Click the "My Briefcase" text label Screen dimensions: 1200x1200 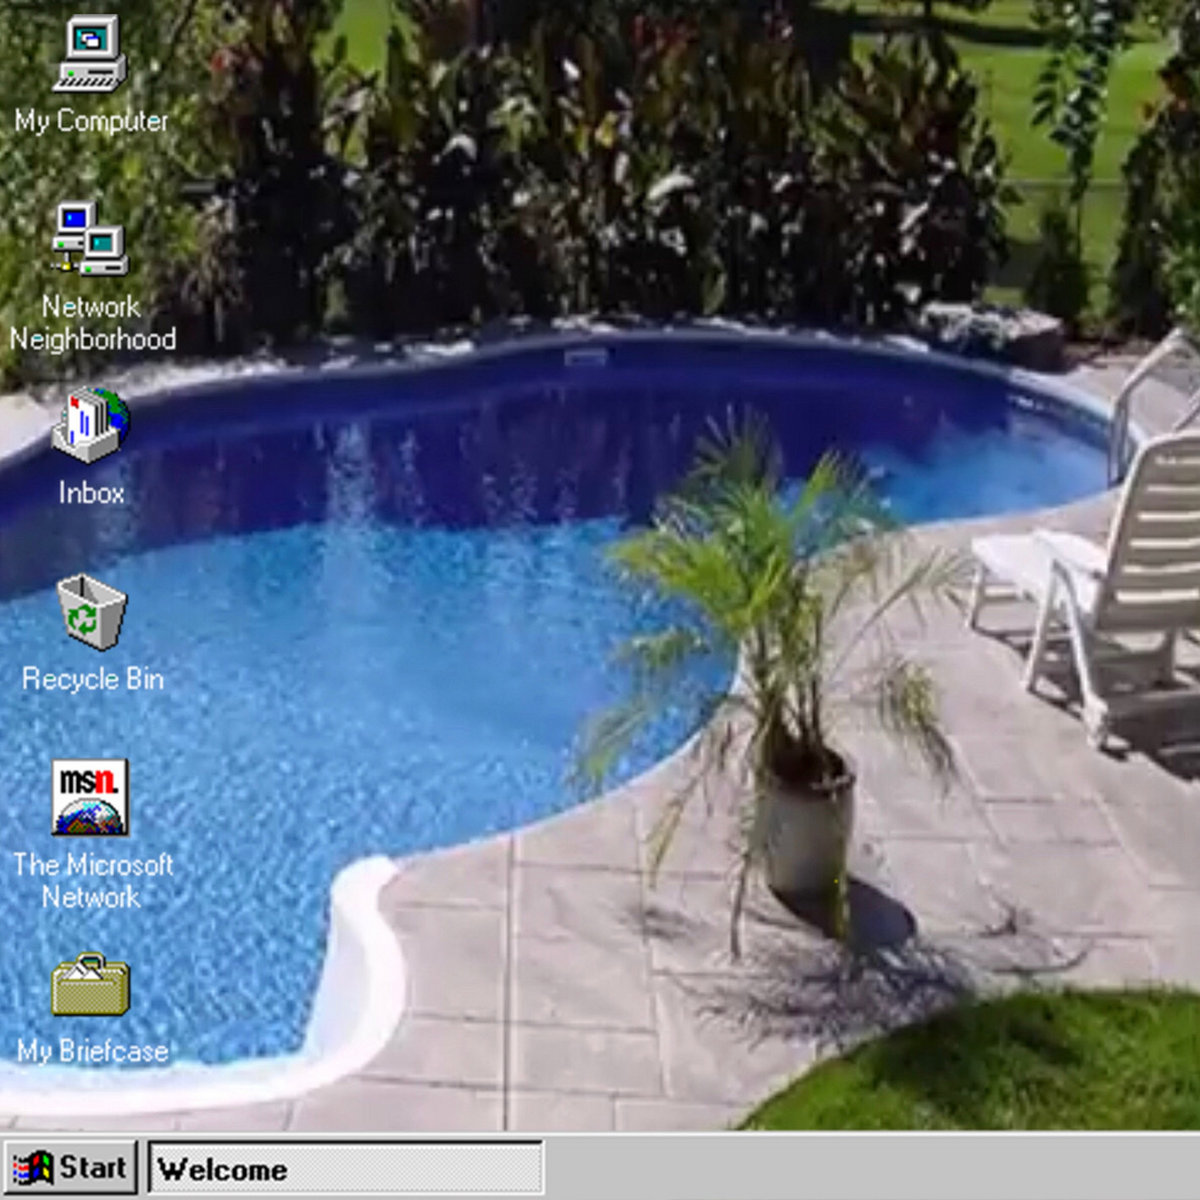(x=92, y=1051)
